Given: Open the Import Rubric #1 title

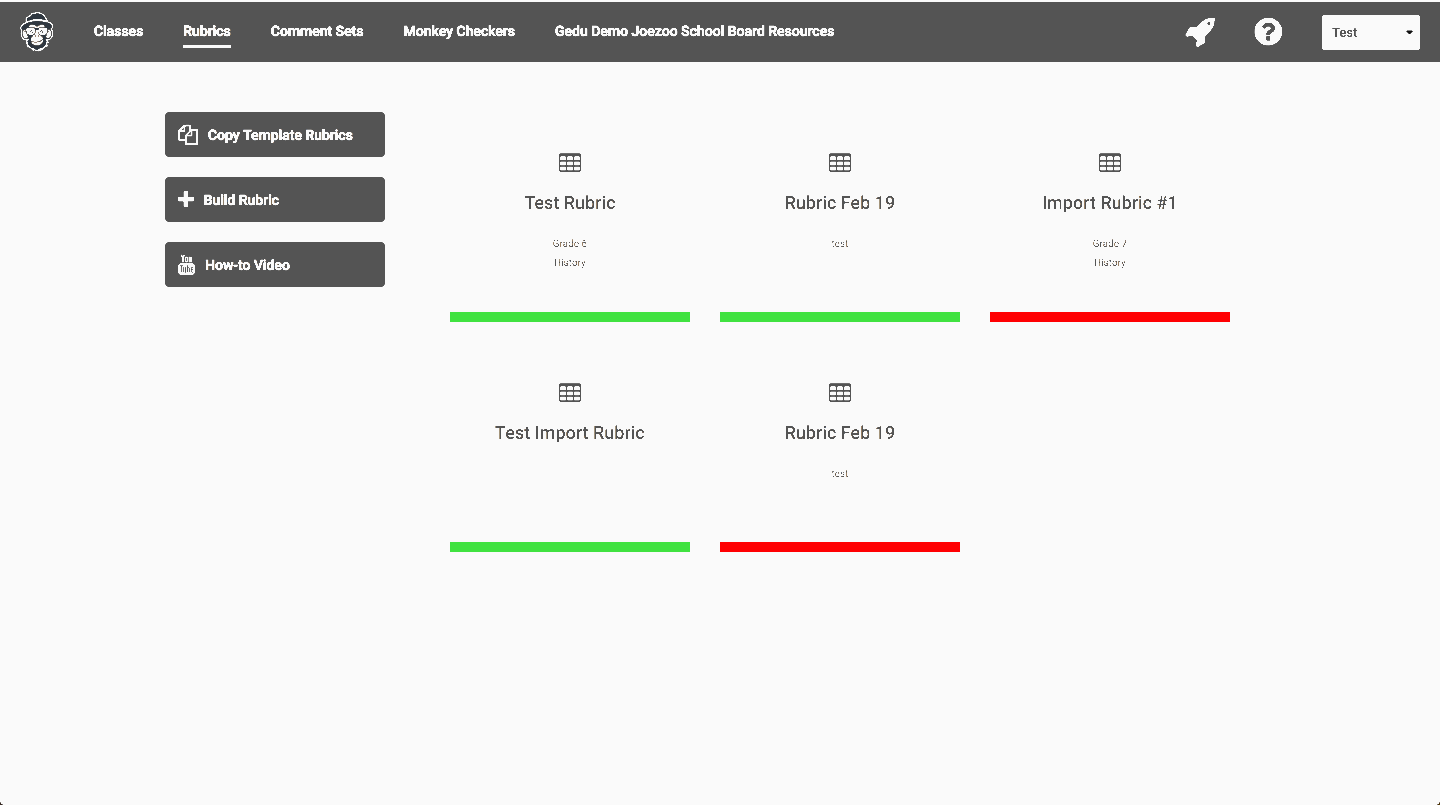Looking at the screenshot, I should (x=1110, y=203).
